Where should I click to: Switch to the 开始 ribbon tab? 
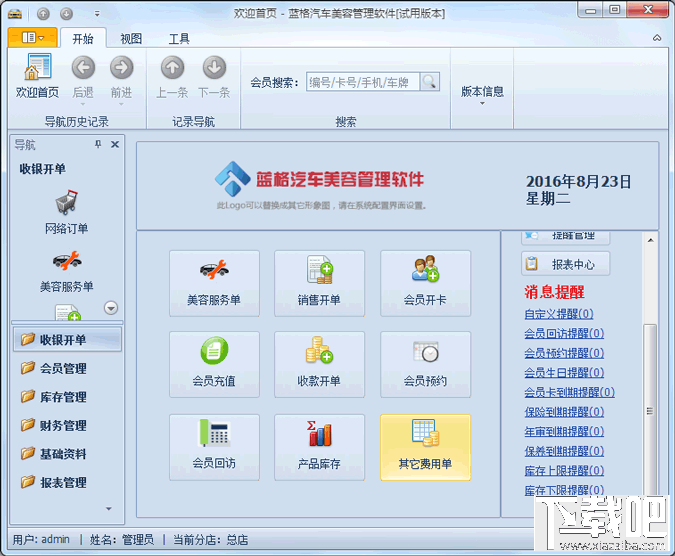click(83, 39)
